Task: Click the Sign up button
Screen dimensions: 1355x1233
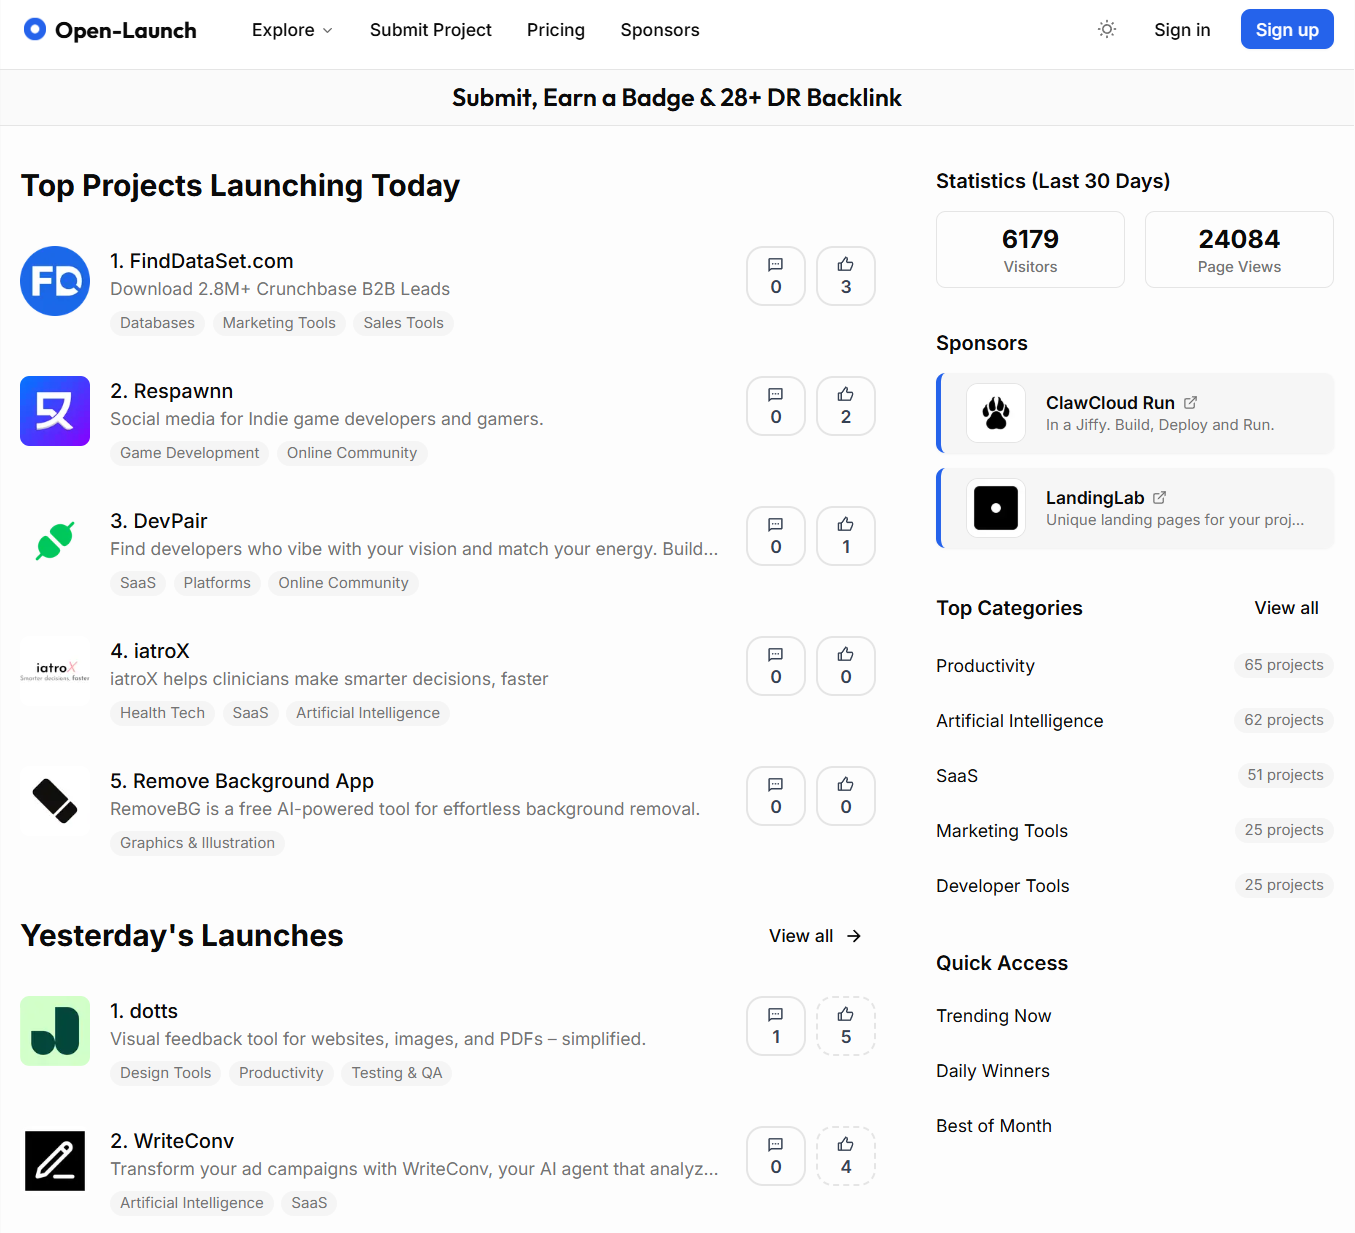Action: (1287, 29)
